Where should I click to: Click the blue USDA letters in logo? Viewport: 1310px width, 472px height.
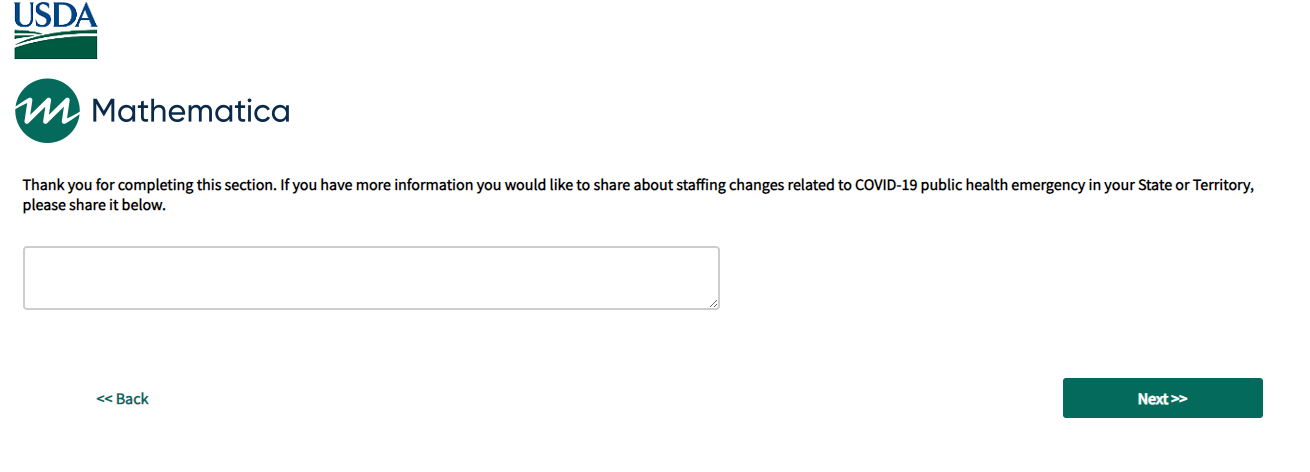coord(55,14)
